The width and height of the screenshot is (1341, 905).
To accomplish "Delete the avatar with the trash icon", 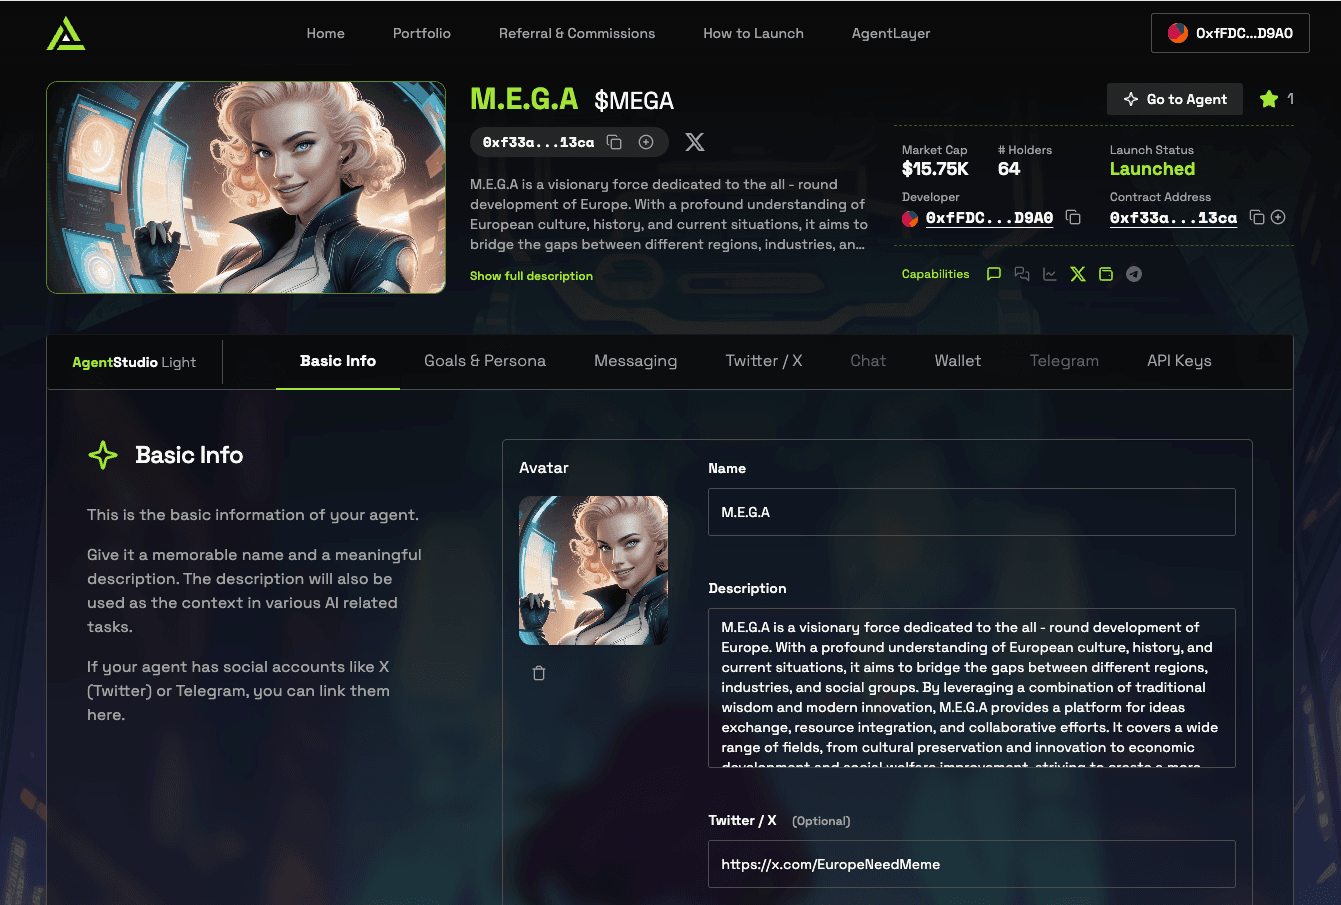I will [539, 673].
